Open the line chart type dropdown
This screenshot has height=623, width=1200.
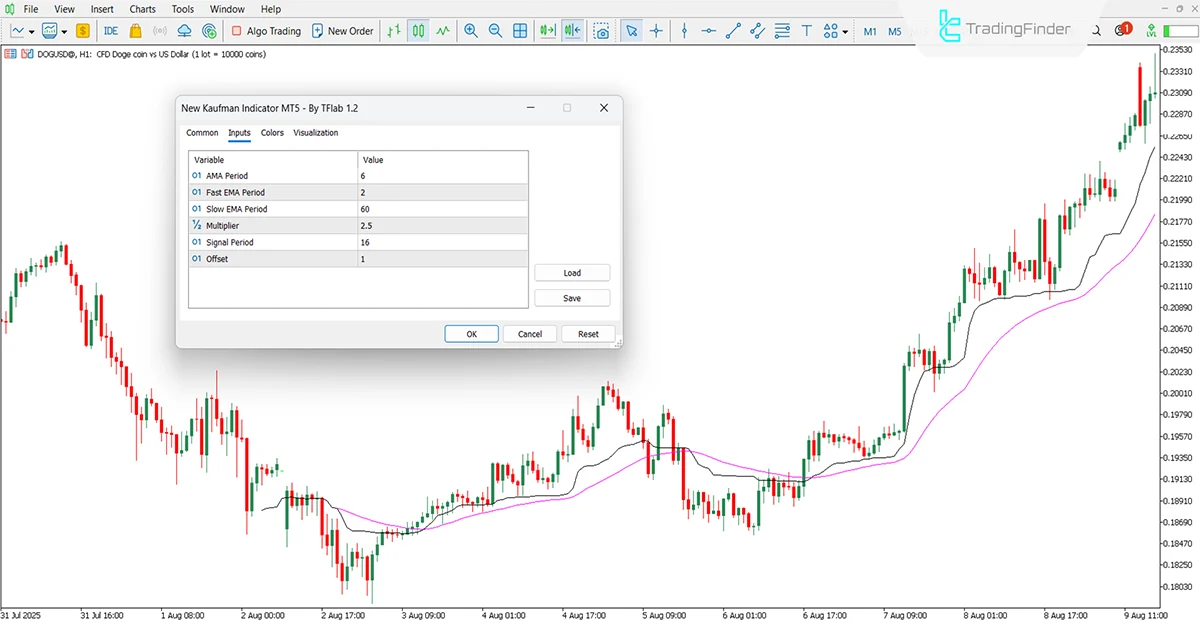(x=34, y=31)
